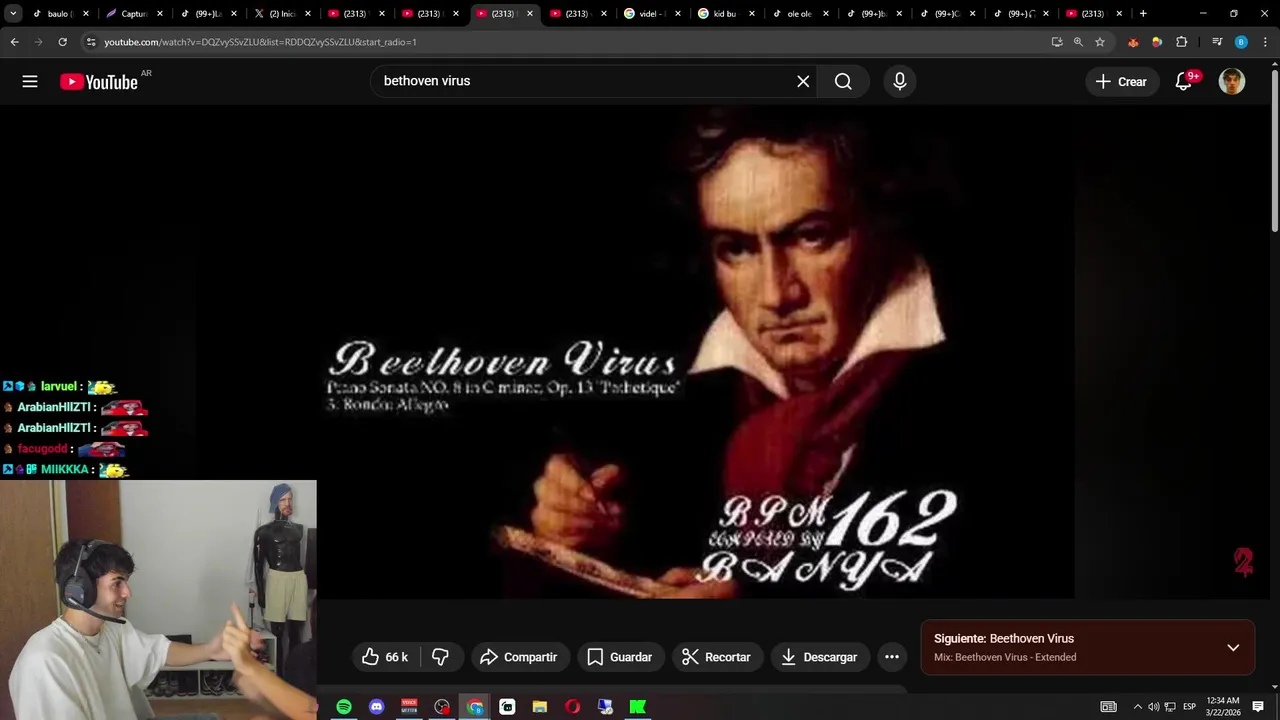Switch to the Captur tab
1280x720 pixels.
coord(134,14)
